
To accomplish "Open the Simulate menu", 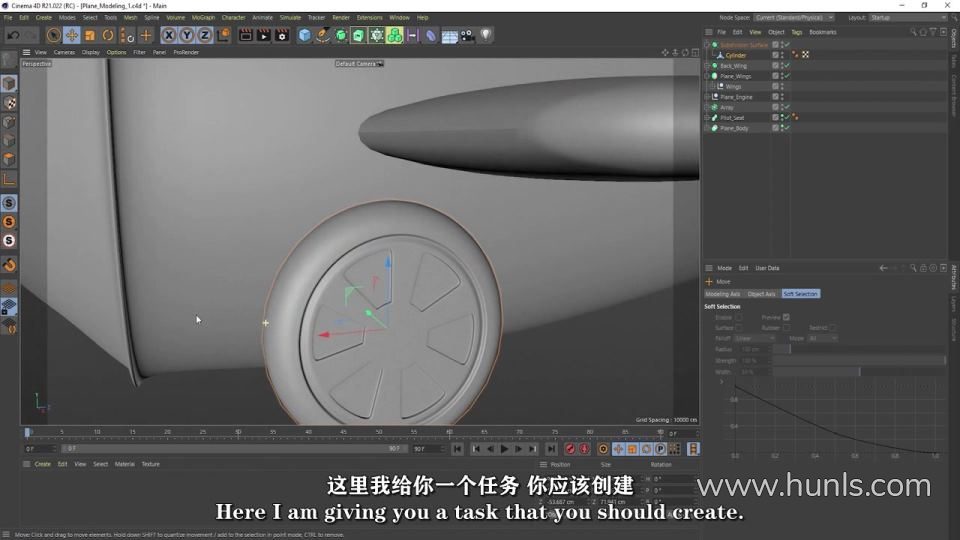I will [x=290, y=18].
